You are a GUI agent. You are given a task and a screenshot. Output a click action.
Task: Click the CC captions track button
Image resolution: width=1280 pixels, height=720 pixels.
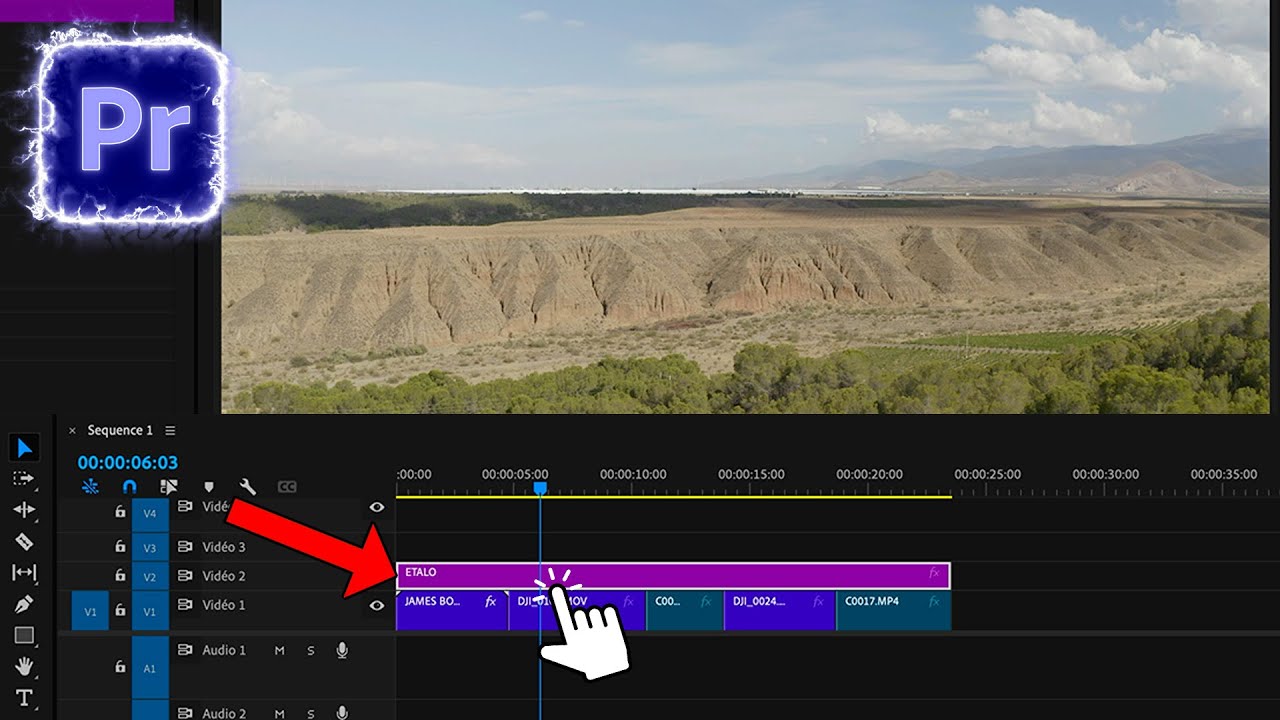[287, 487]
